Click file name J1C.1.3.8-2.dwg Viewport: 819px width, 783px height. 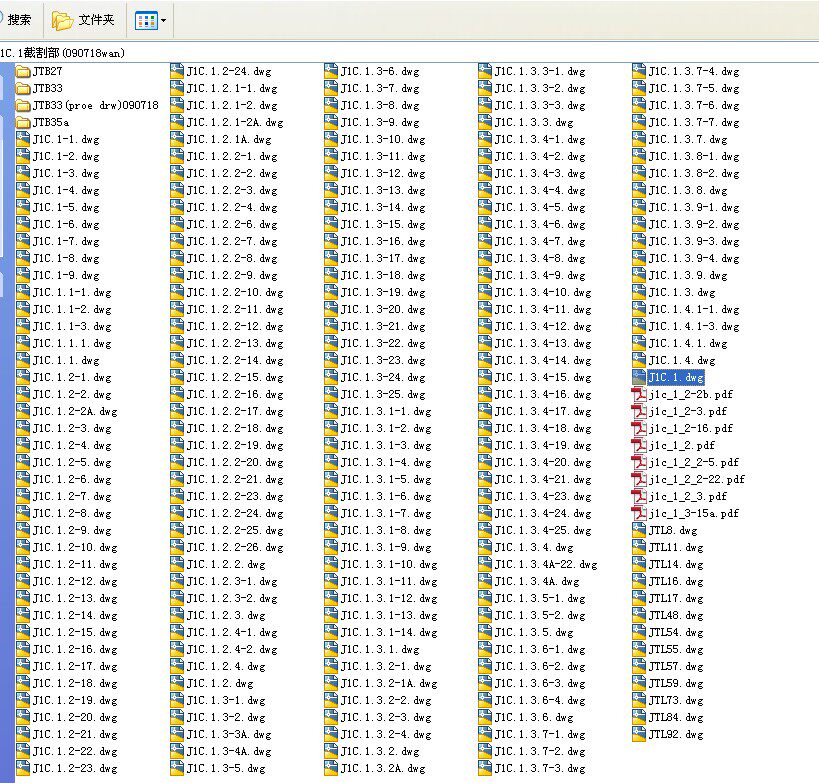point(694,173)
